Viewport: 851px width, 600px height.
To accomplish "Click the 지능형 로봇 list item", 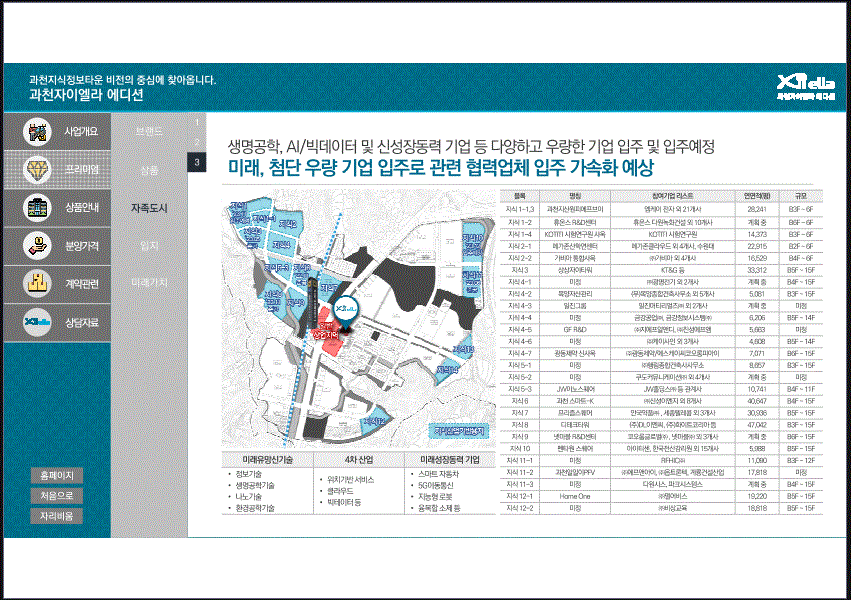I will point(435,497).
